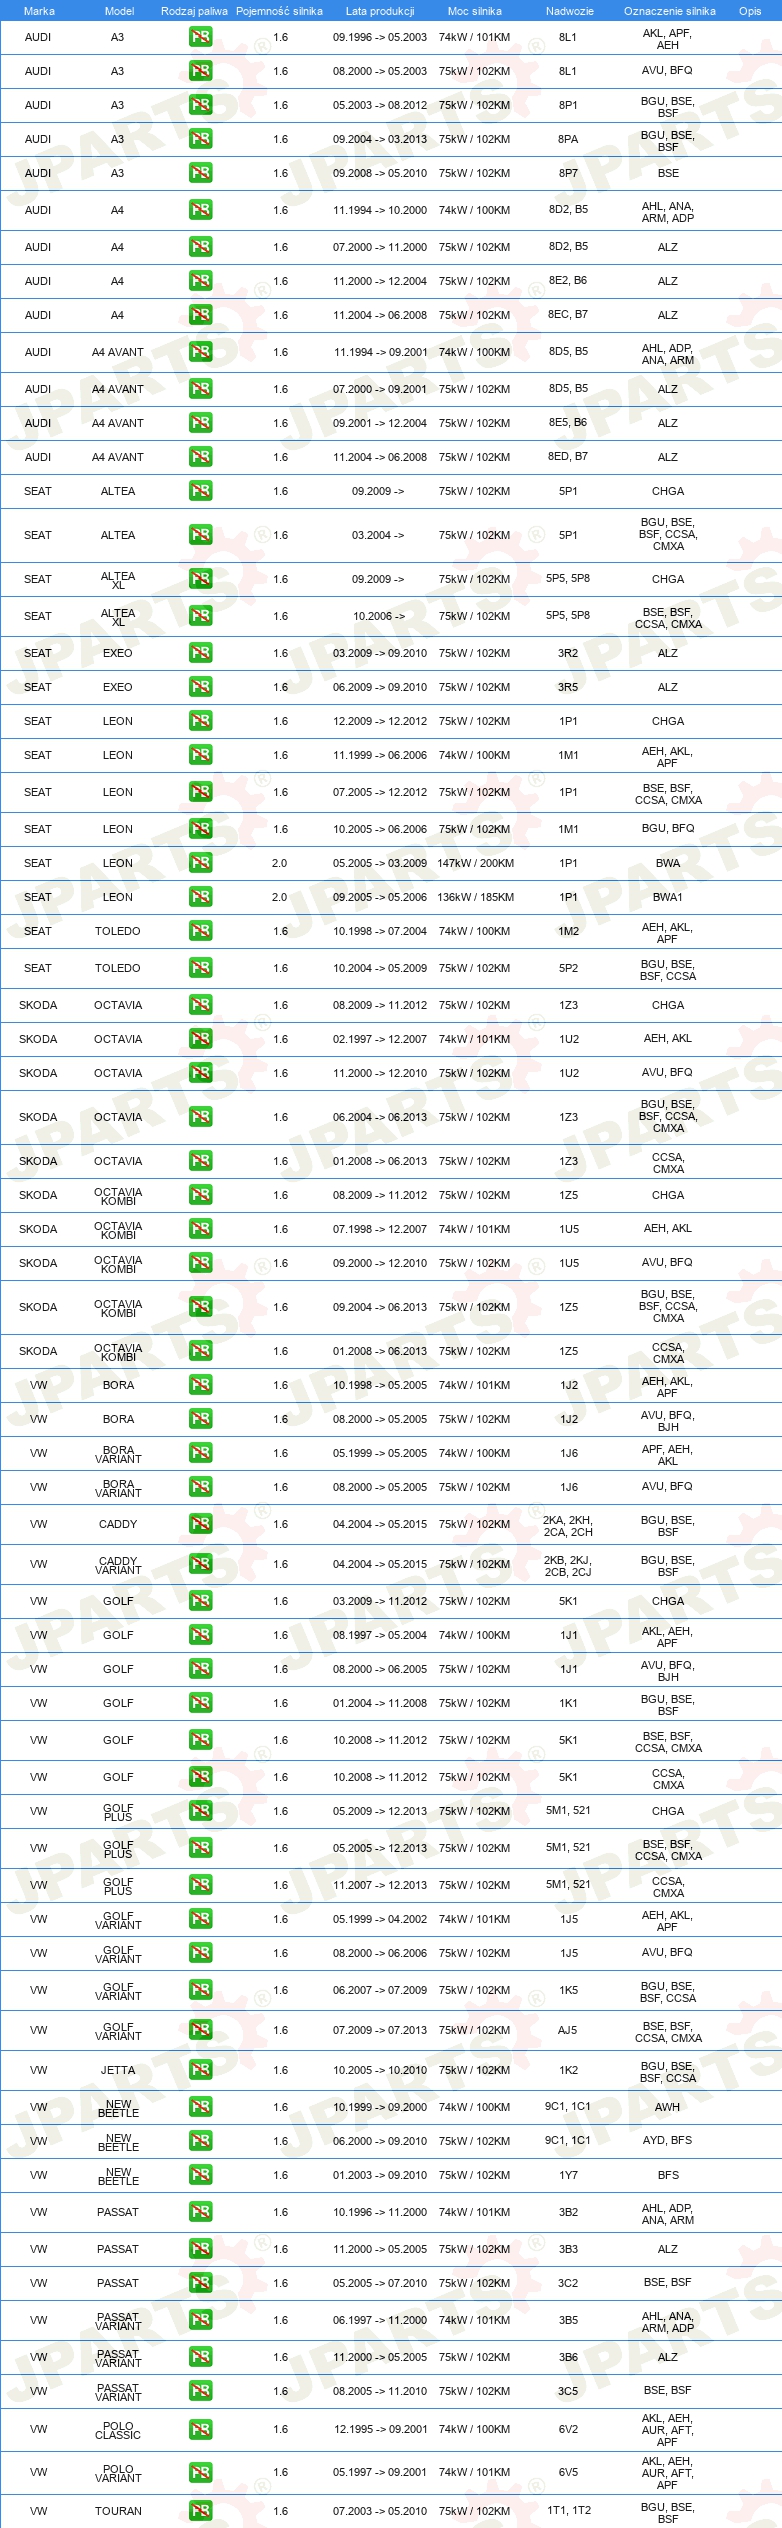Viewport: 782px width, 2528px height.
Task: Select the '1K2' body code cell
Action: click(568, 2070)
